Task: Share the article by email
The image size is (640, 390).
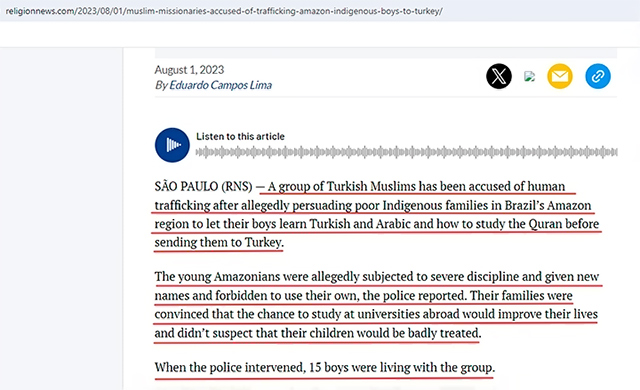Action: pos(560,76)
